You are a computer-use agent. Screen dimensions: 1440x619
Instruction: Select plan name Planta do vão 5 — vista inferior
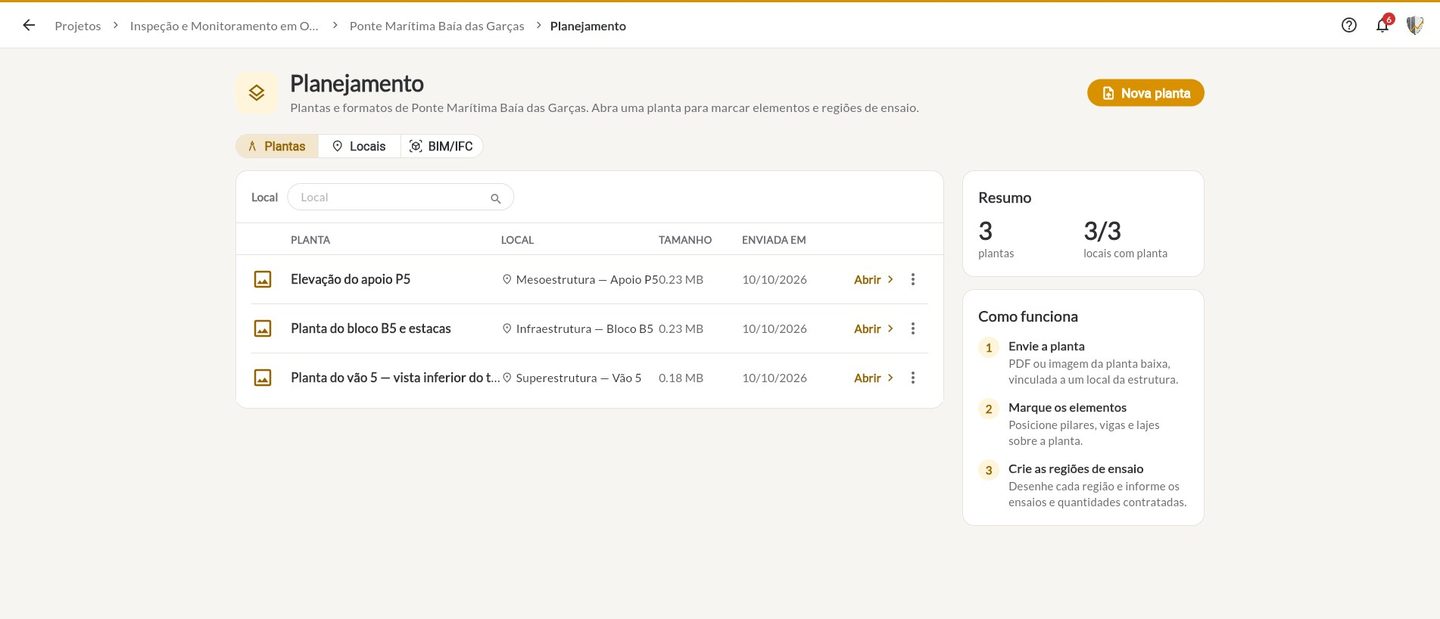[x=395, y=377]
